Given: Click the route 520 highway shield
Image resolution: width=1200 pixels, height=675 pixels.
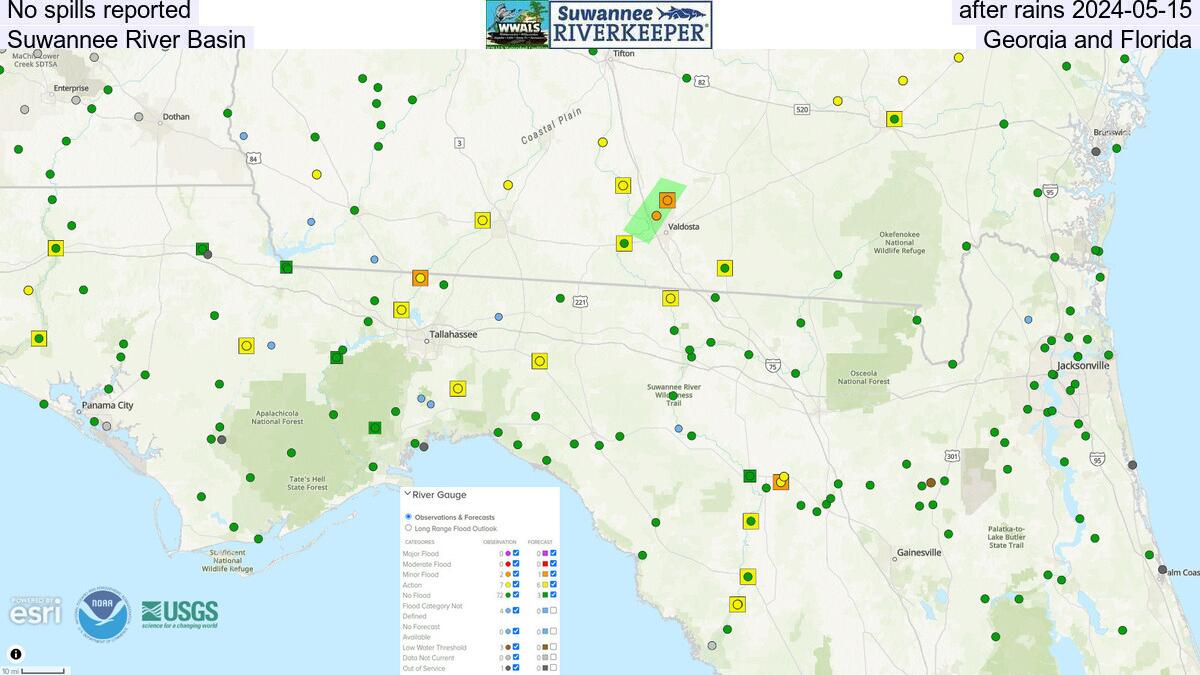Looking at the screenshot, I should pos(802,109).
